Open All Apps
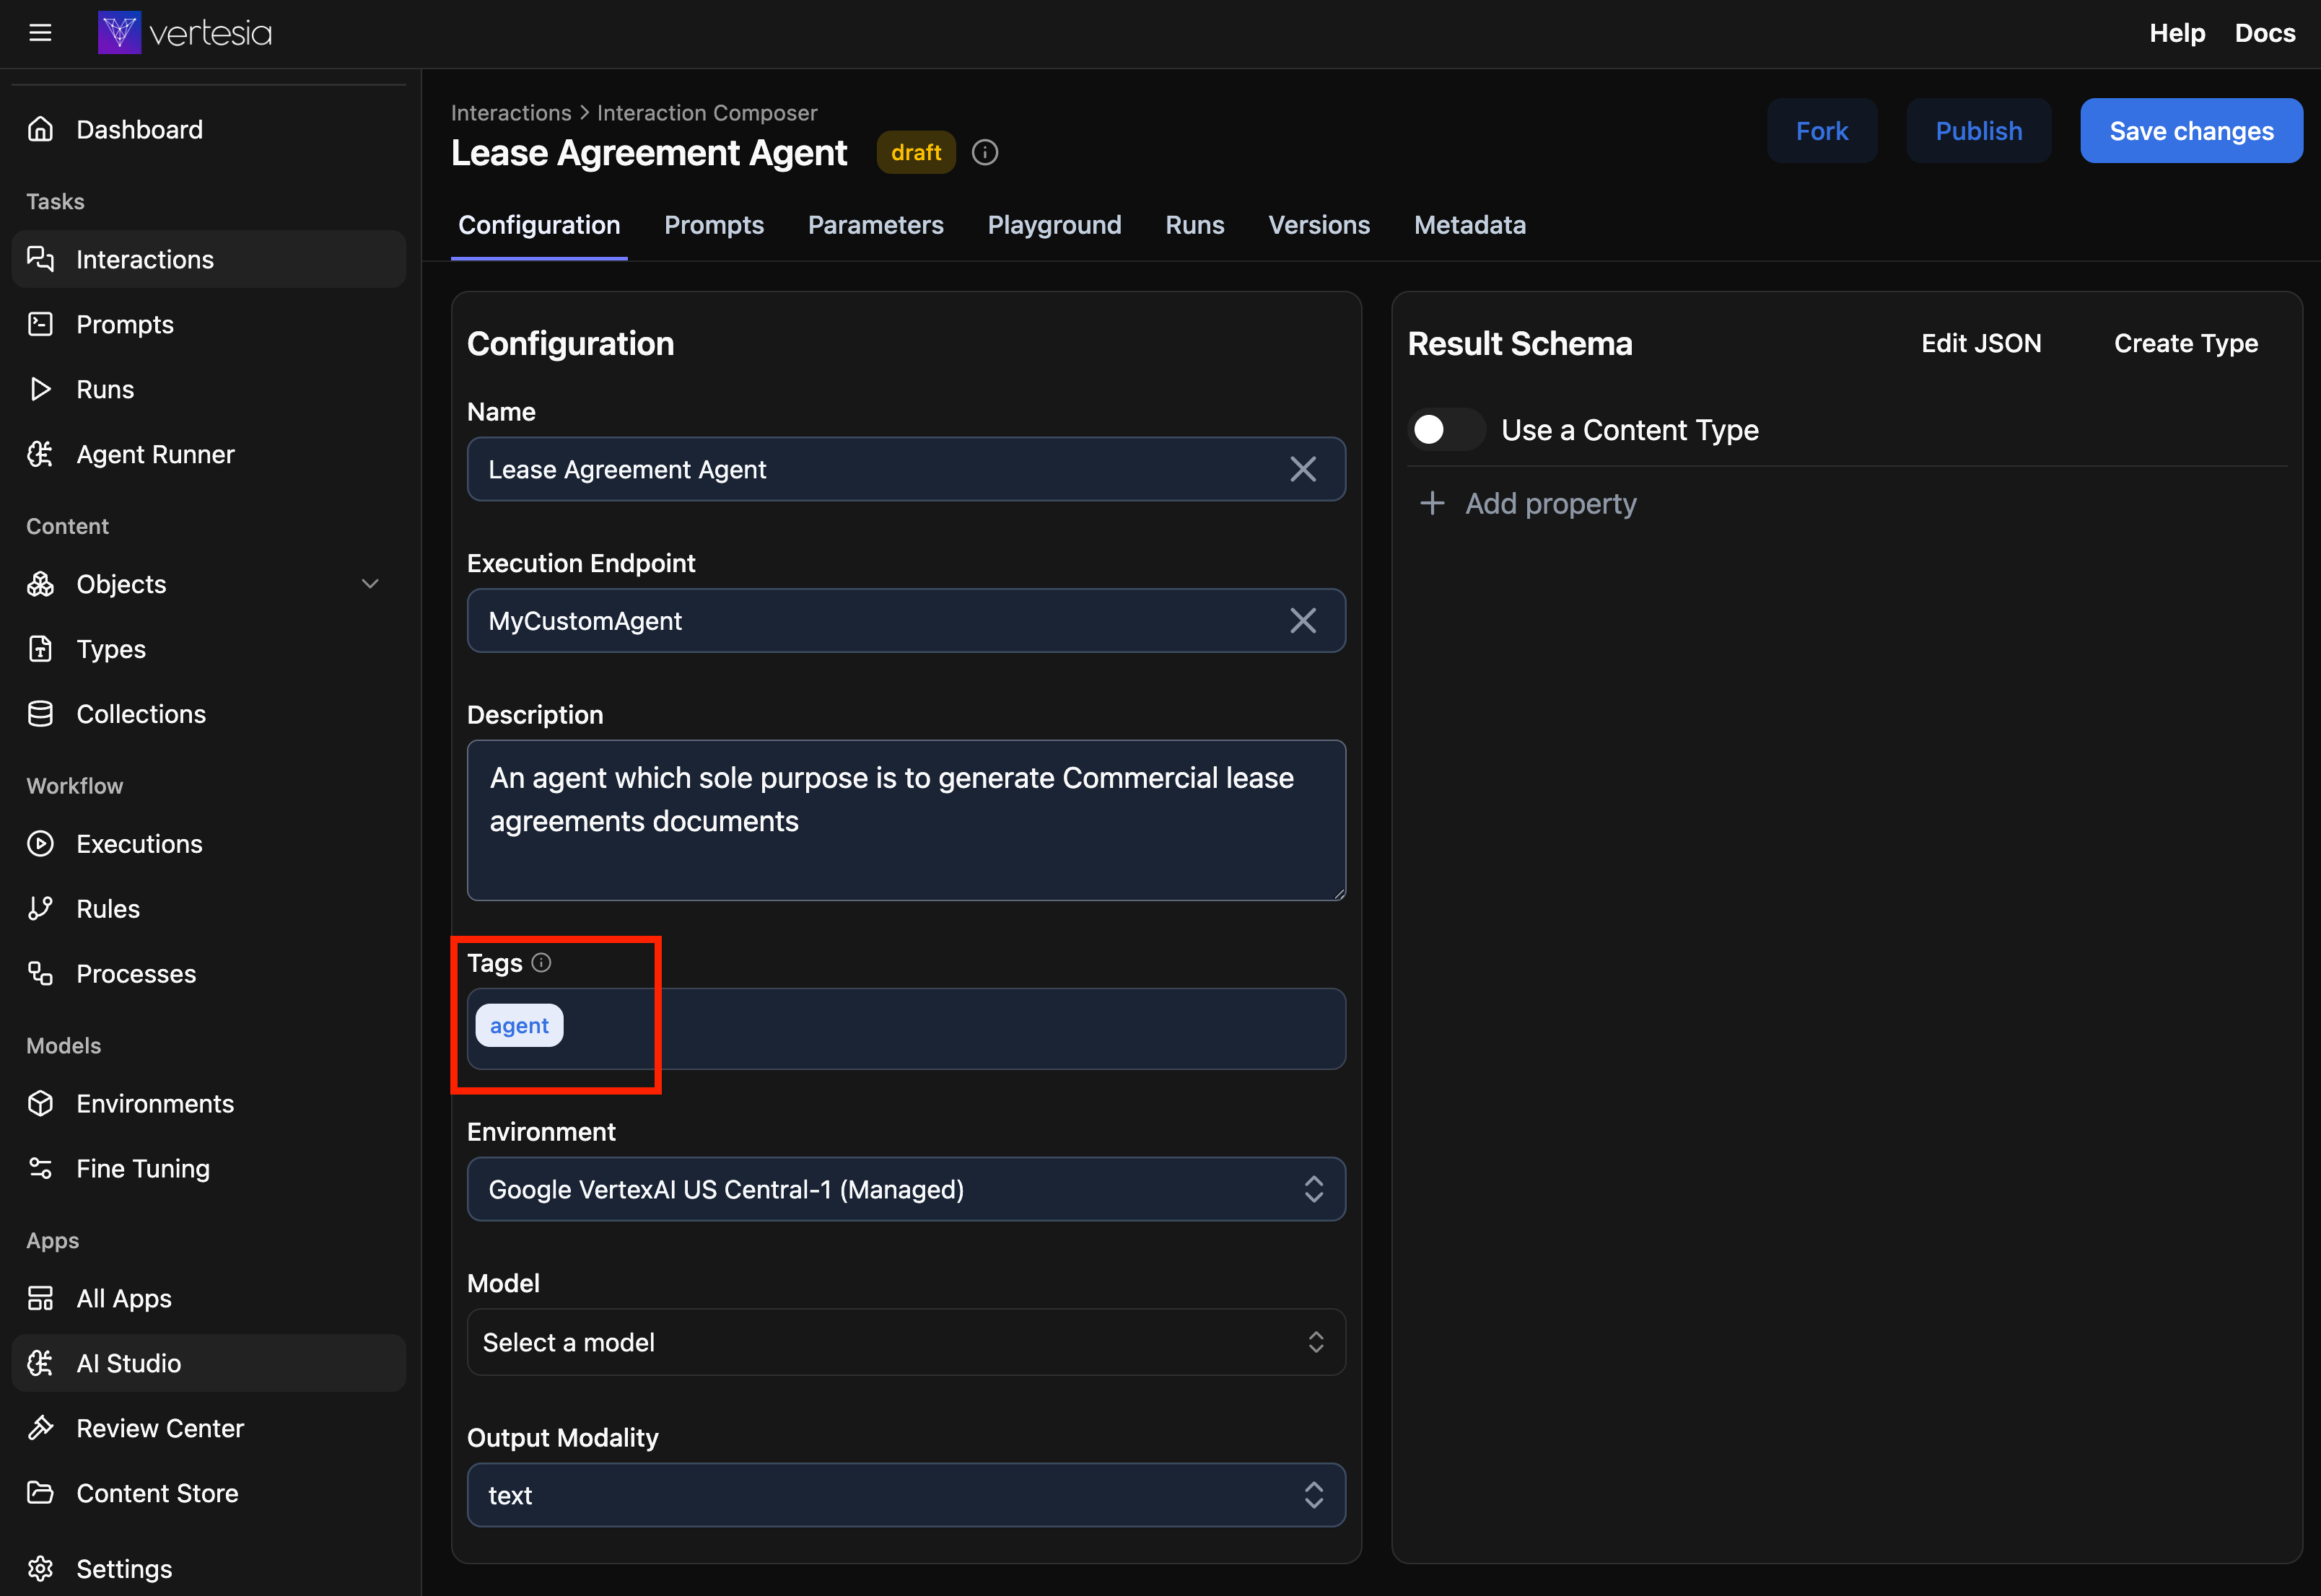2321x1596 pixels. point(208,1298)
